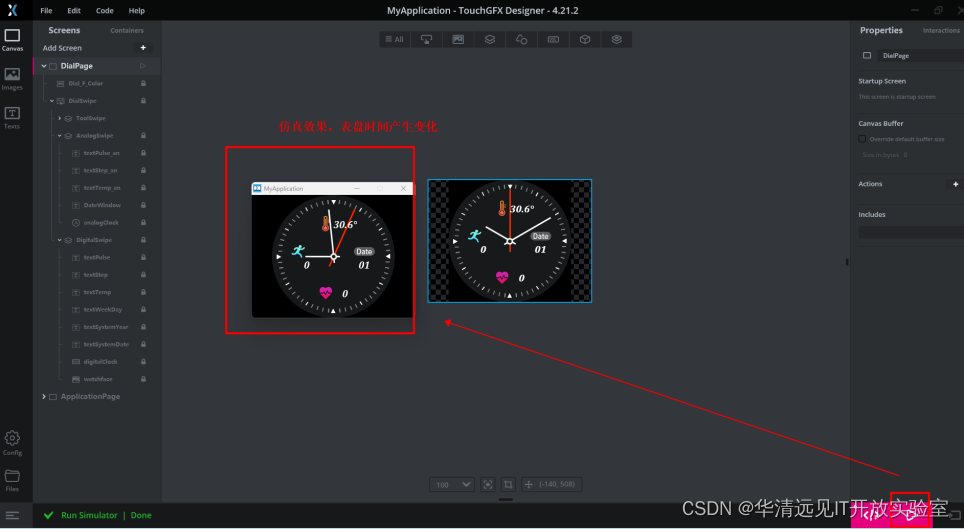Switch to the Containers tab

pos(127,30)
